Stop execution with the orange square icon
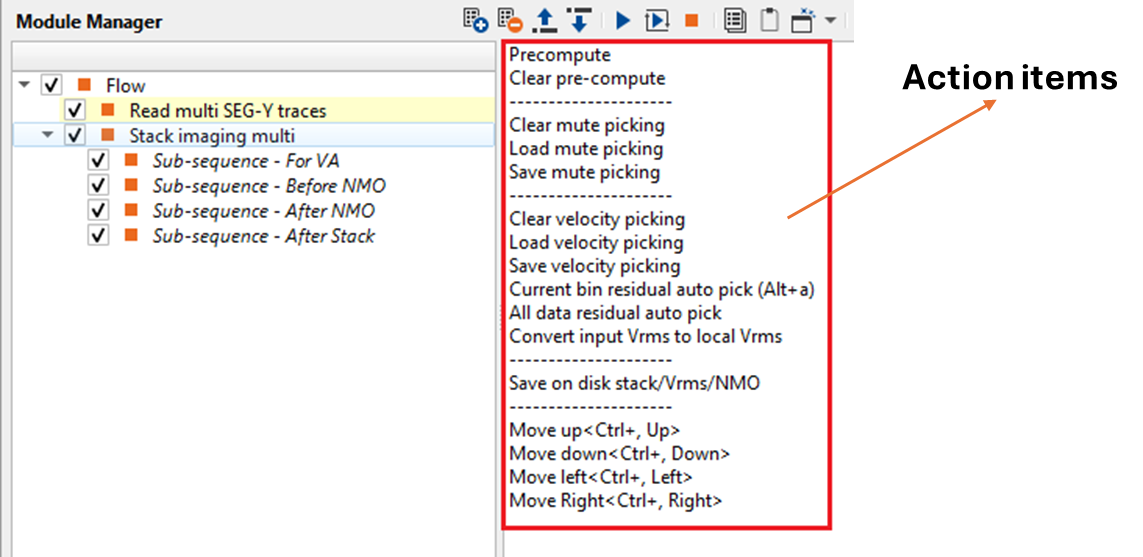 click(x=691, y=20)
